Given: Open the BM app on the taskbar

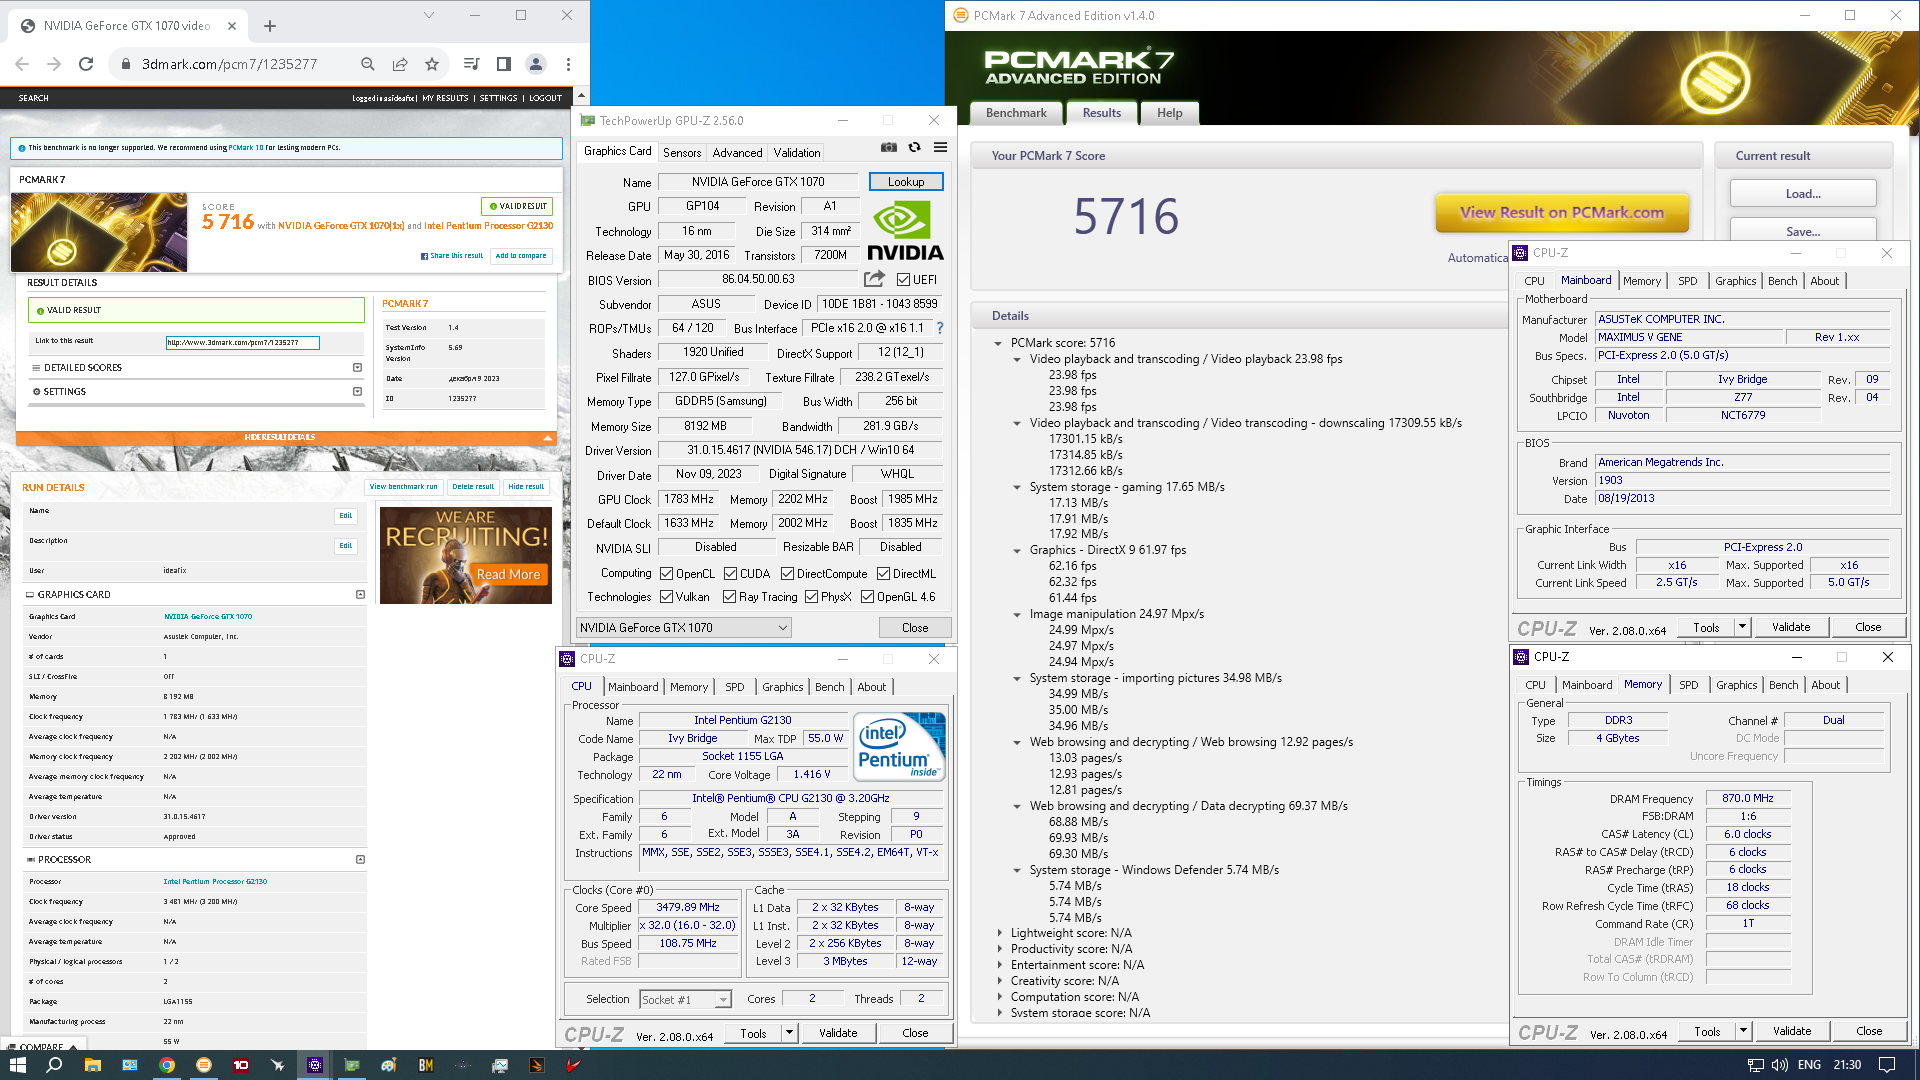Looking at the screenshot, I should 426,1065.
